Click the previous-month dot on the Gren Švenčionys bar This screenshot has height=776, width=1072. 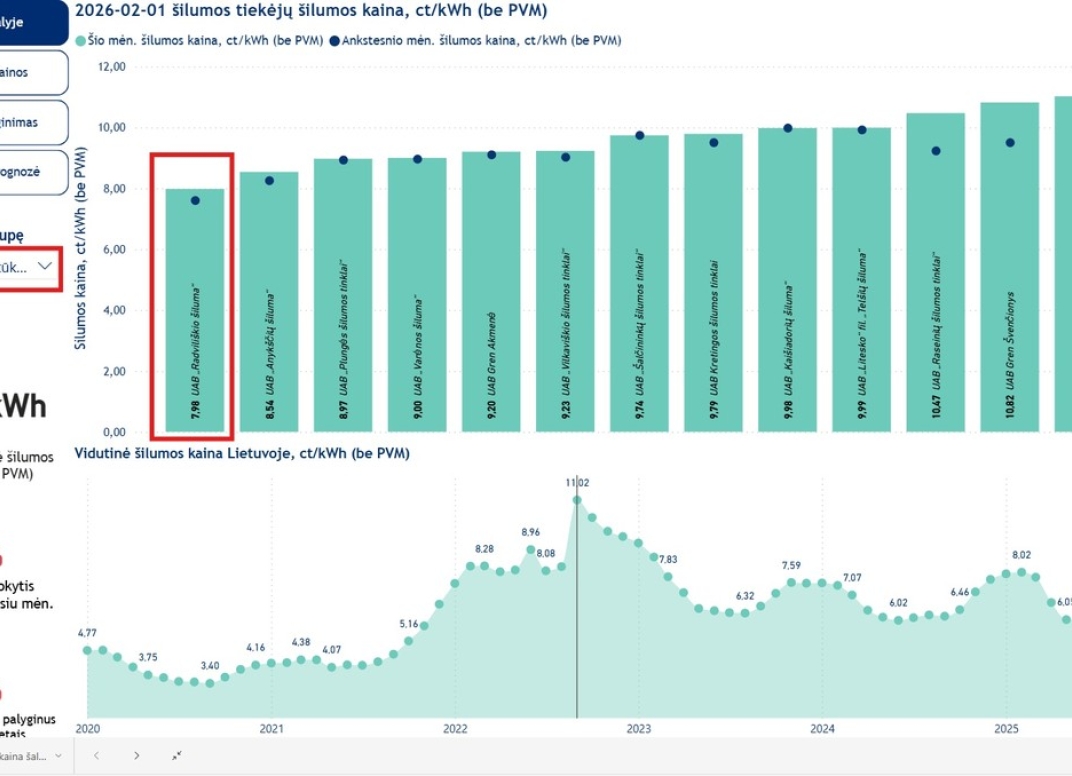(x=1010, y=143)
